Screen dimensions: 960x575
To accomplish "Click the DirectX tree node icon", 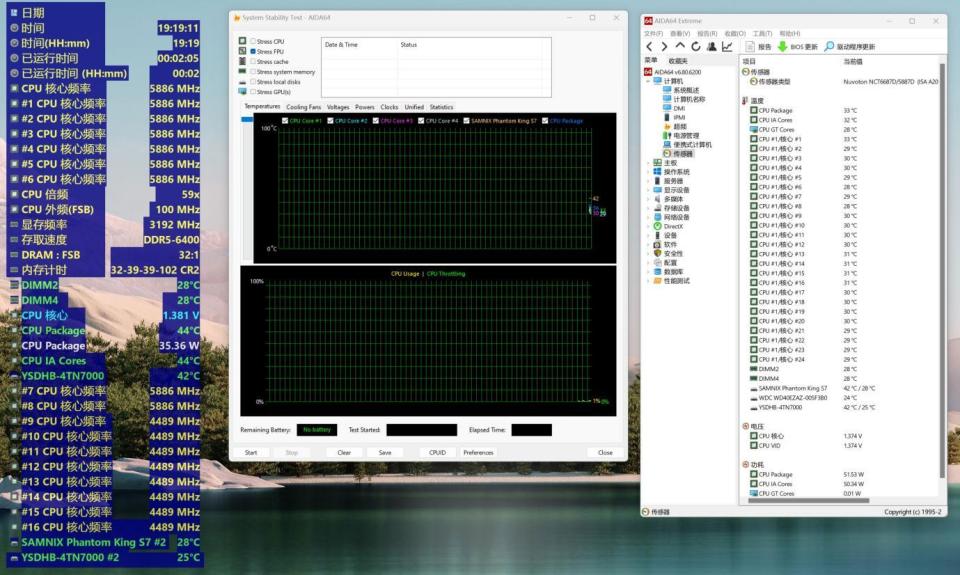I will [x=658, y=226].
